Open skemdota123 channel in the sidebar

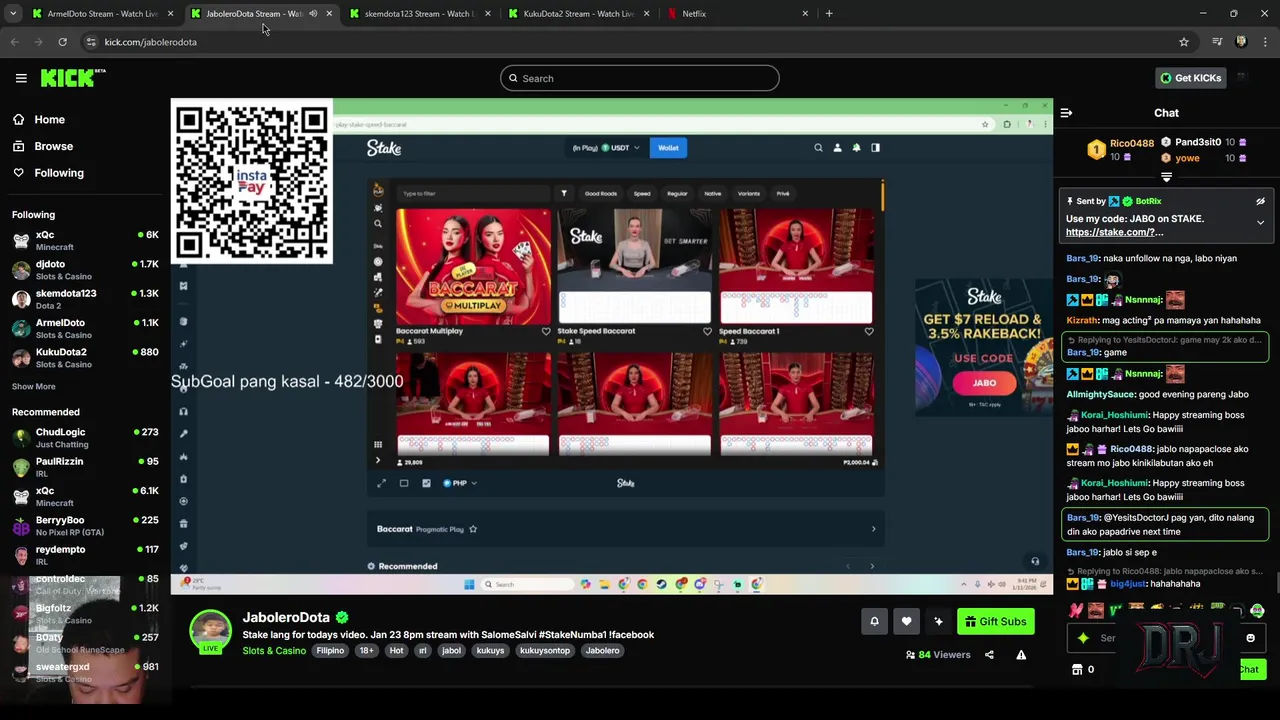pos(85,299)
